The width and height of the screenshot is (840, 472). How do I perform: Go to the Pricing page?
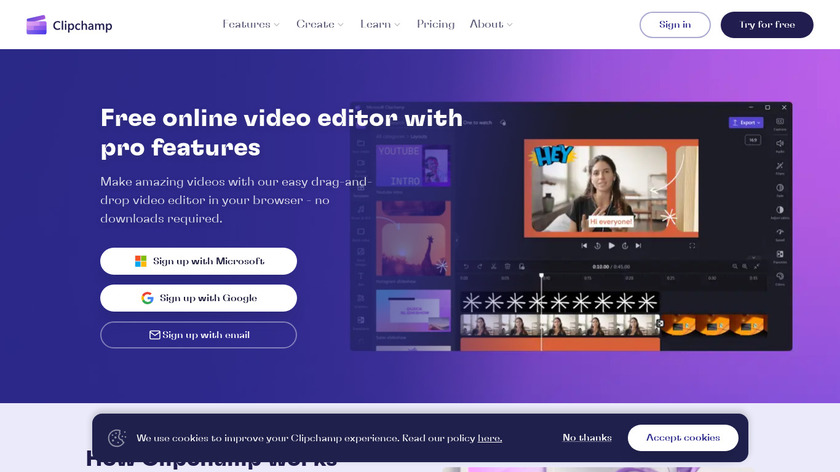436,25
